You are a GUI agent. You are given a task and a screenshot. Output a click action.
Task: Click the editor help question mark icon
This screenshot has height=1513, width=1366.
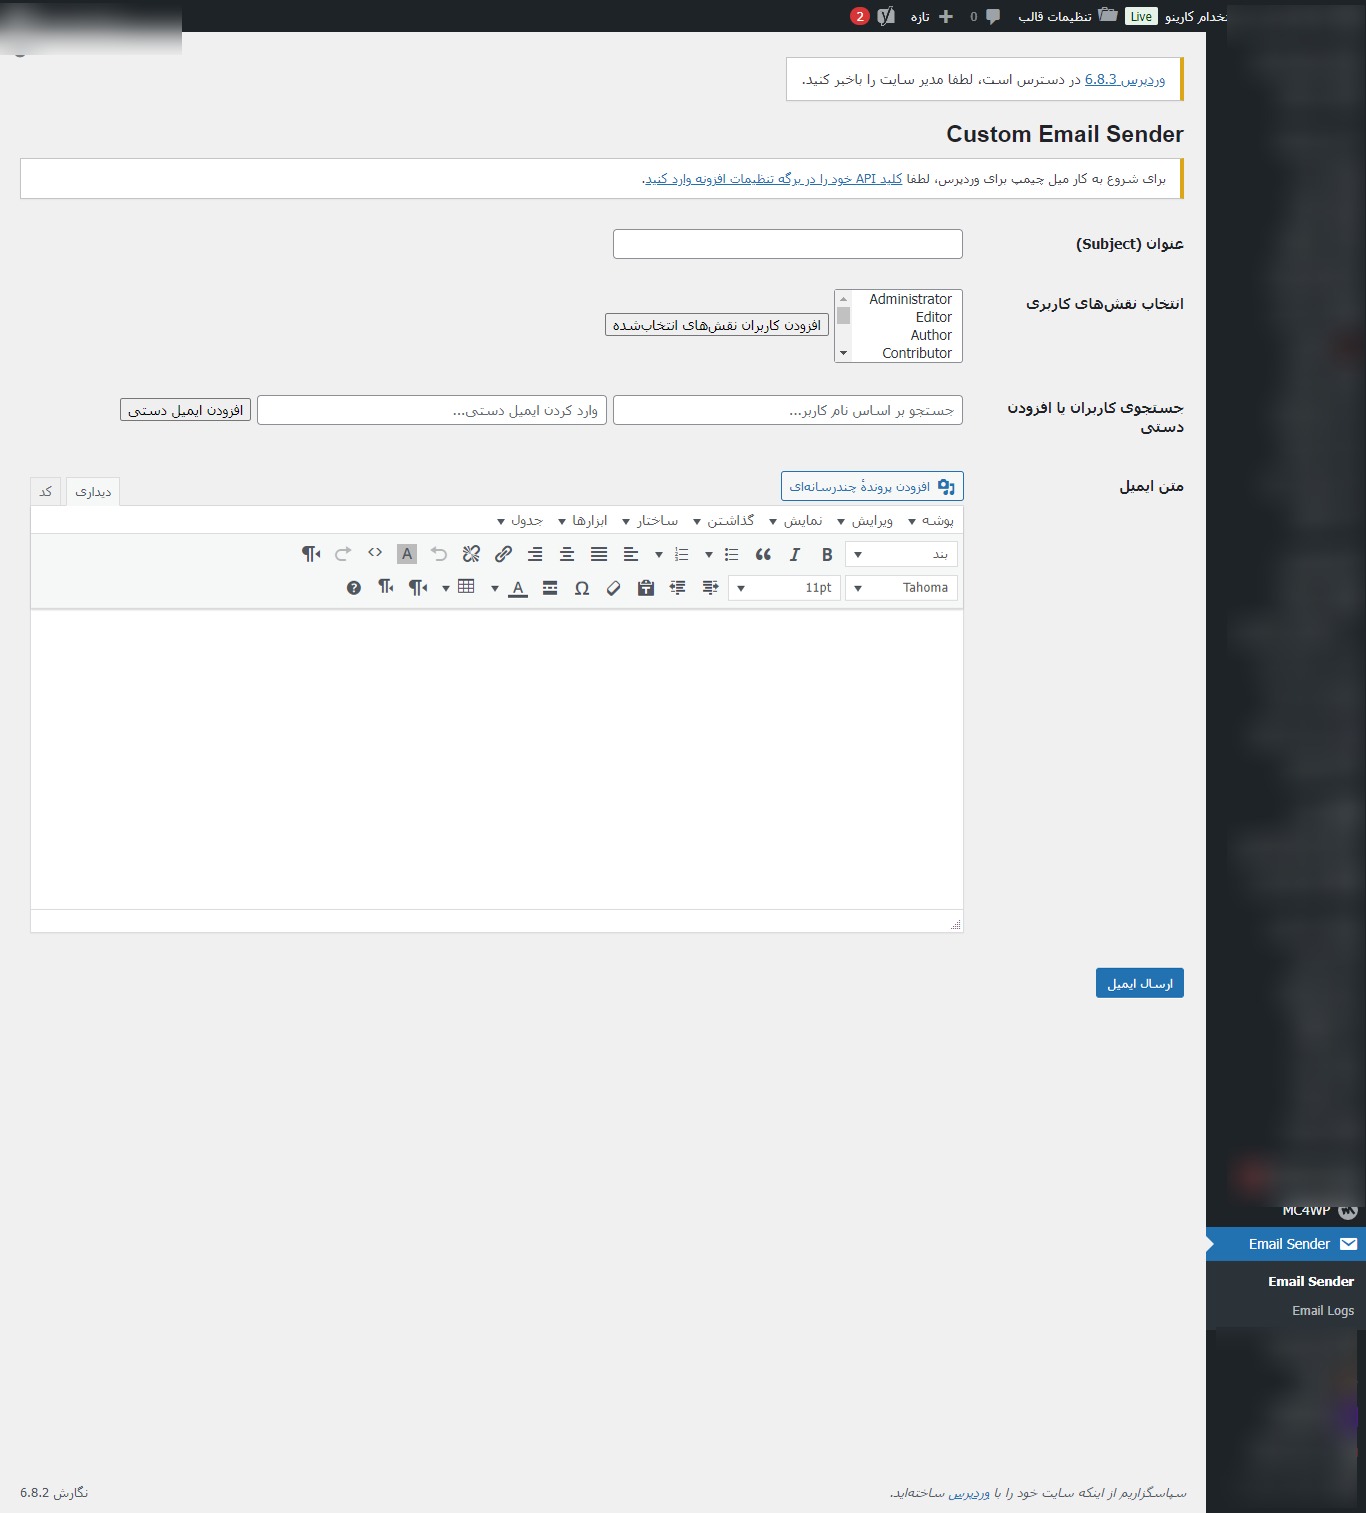point(354,588)
